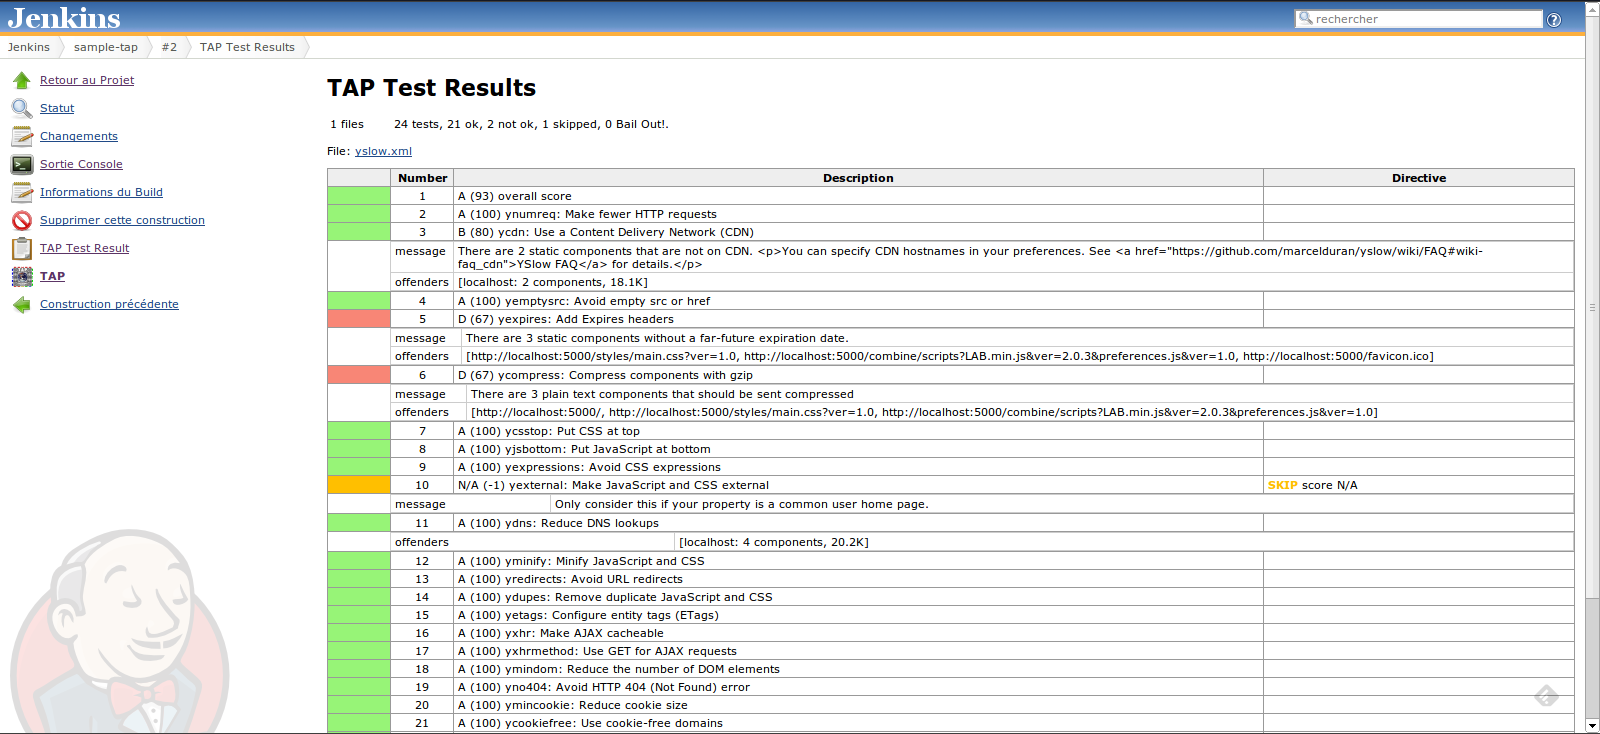Image resolution: width=1600 pixels, height=734 pixels.
Task: Click the green up arrow icon beside Retour au Projet
Action: click(x=22, y=80)
